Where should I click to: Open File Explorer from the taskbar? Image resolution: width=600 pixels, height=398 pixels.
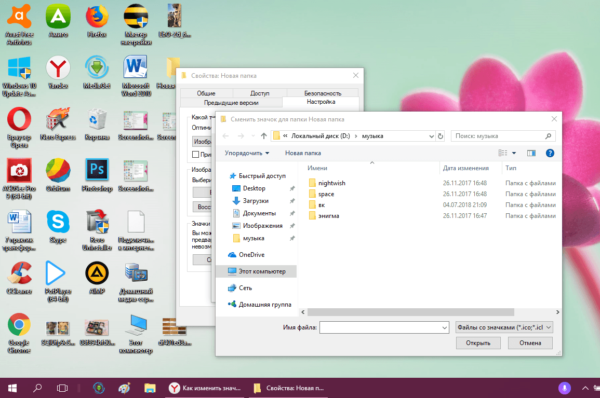(x=150, y=388)
